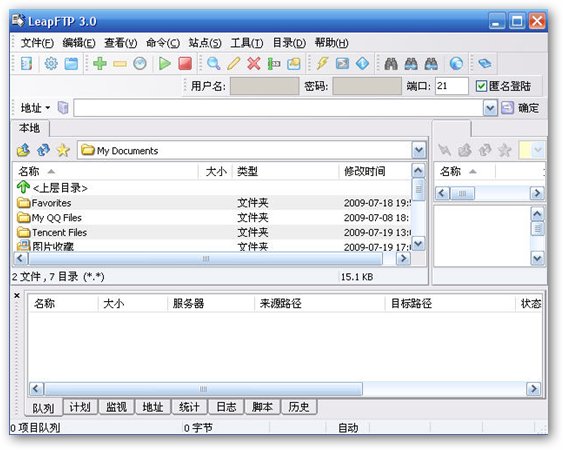563x450 pixels.
Task: Open the site manager book icon
Action: coord(27,64)
